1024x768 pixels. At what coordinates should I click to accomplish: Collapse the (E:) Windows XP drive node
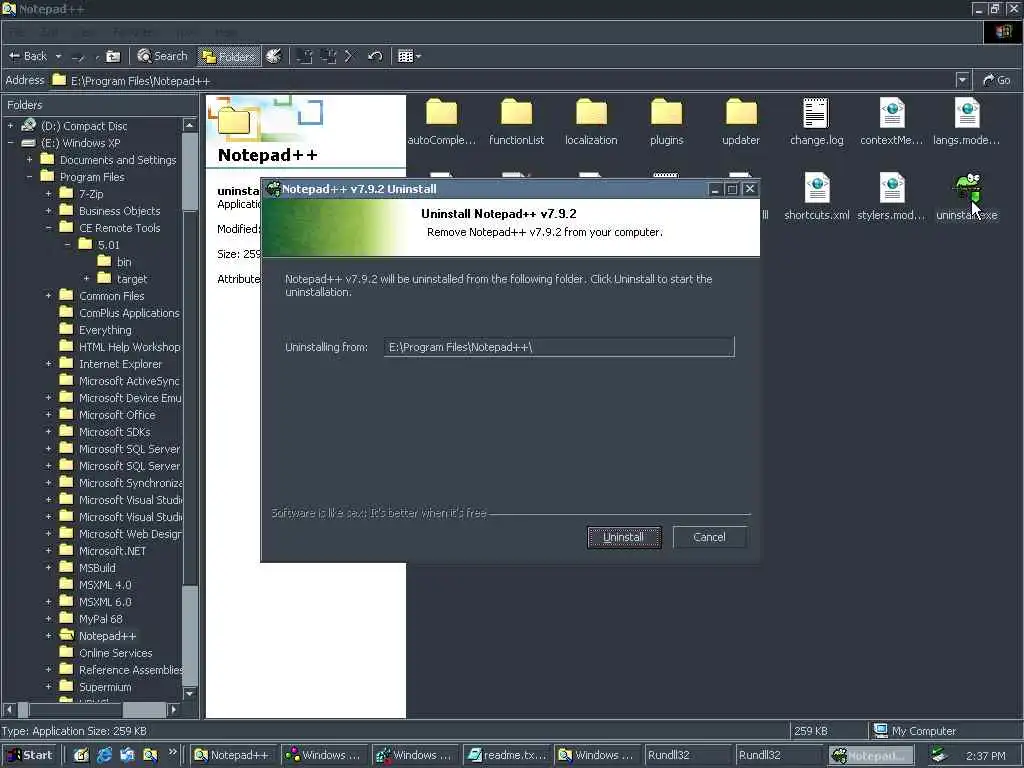point(10,142)
